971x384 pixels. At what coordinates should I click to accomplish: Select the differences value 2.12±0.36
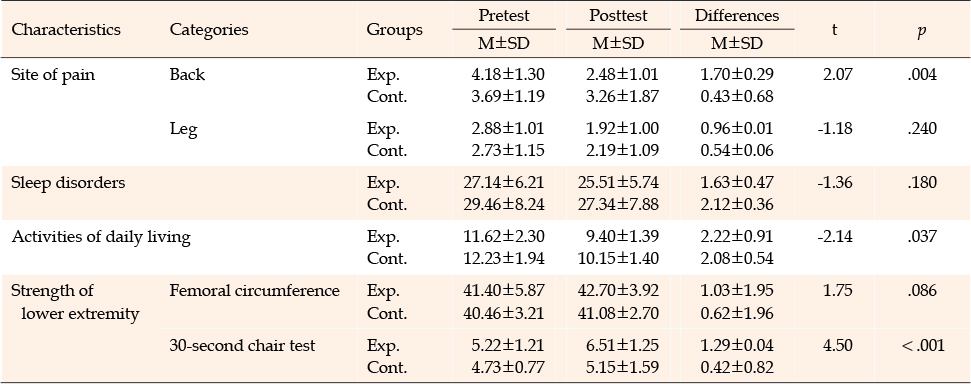click(x=737, y=204)
